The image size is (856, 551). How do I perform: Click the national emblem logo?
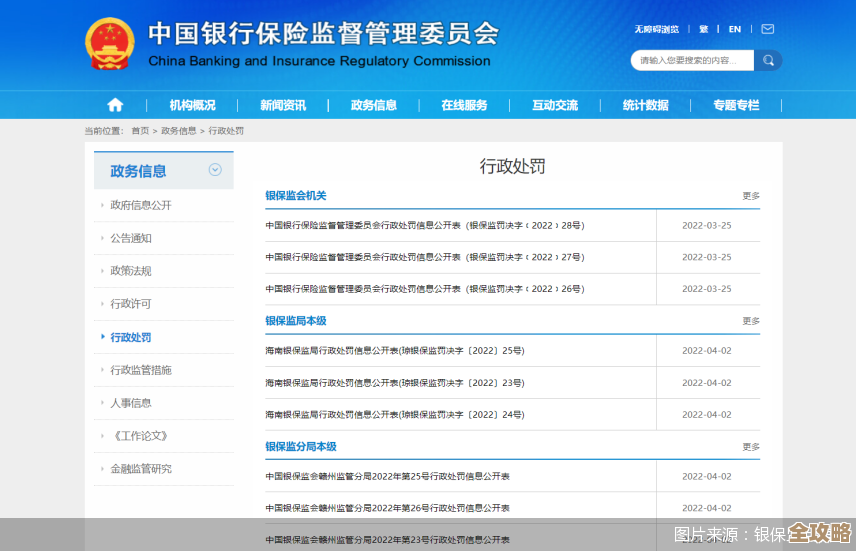coord(110,44)
